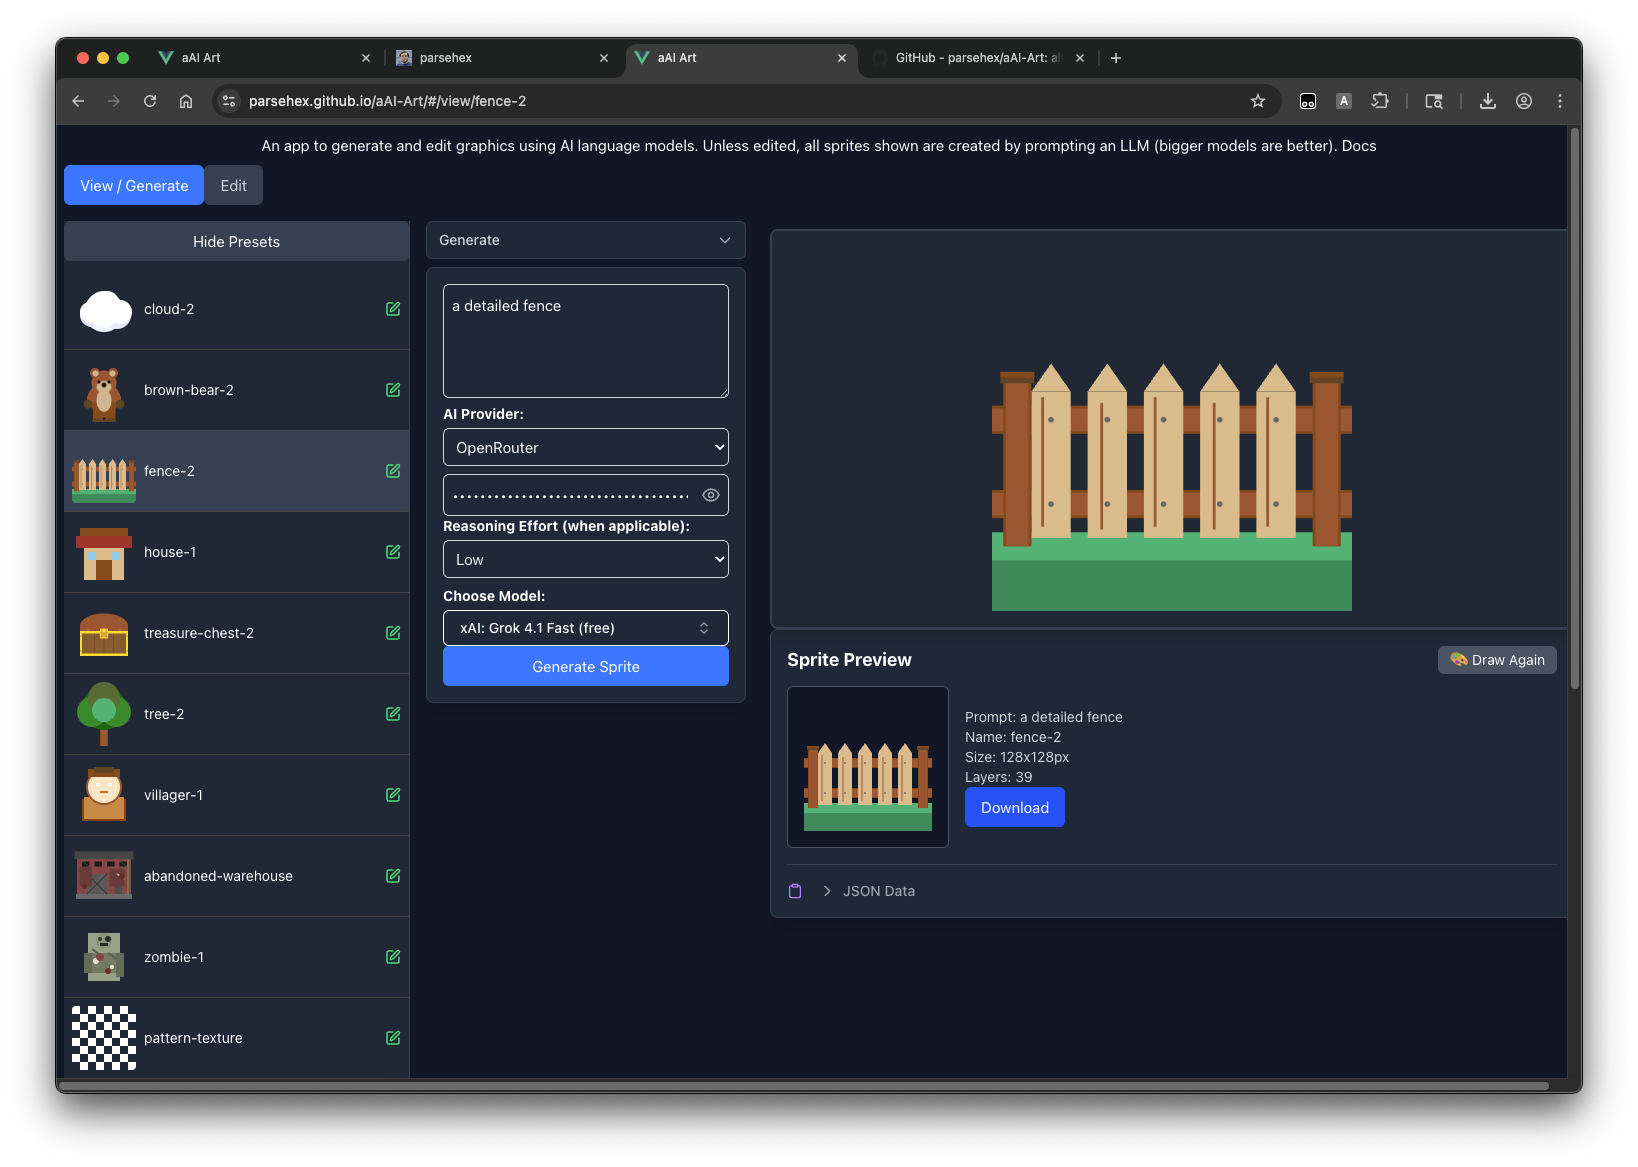
Task: Expand the JSON Data section
Action: [x=827, y=890]
